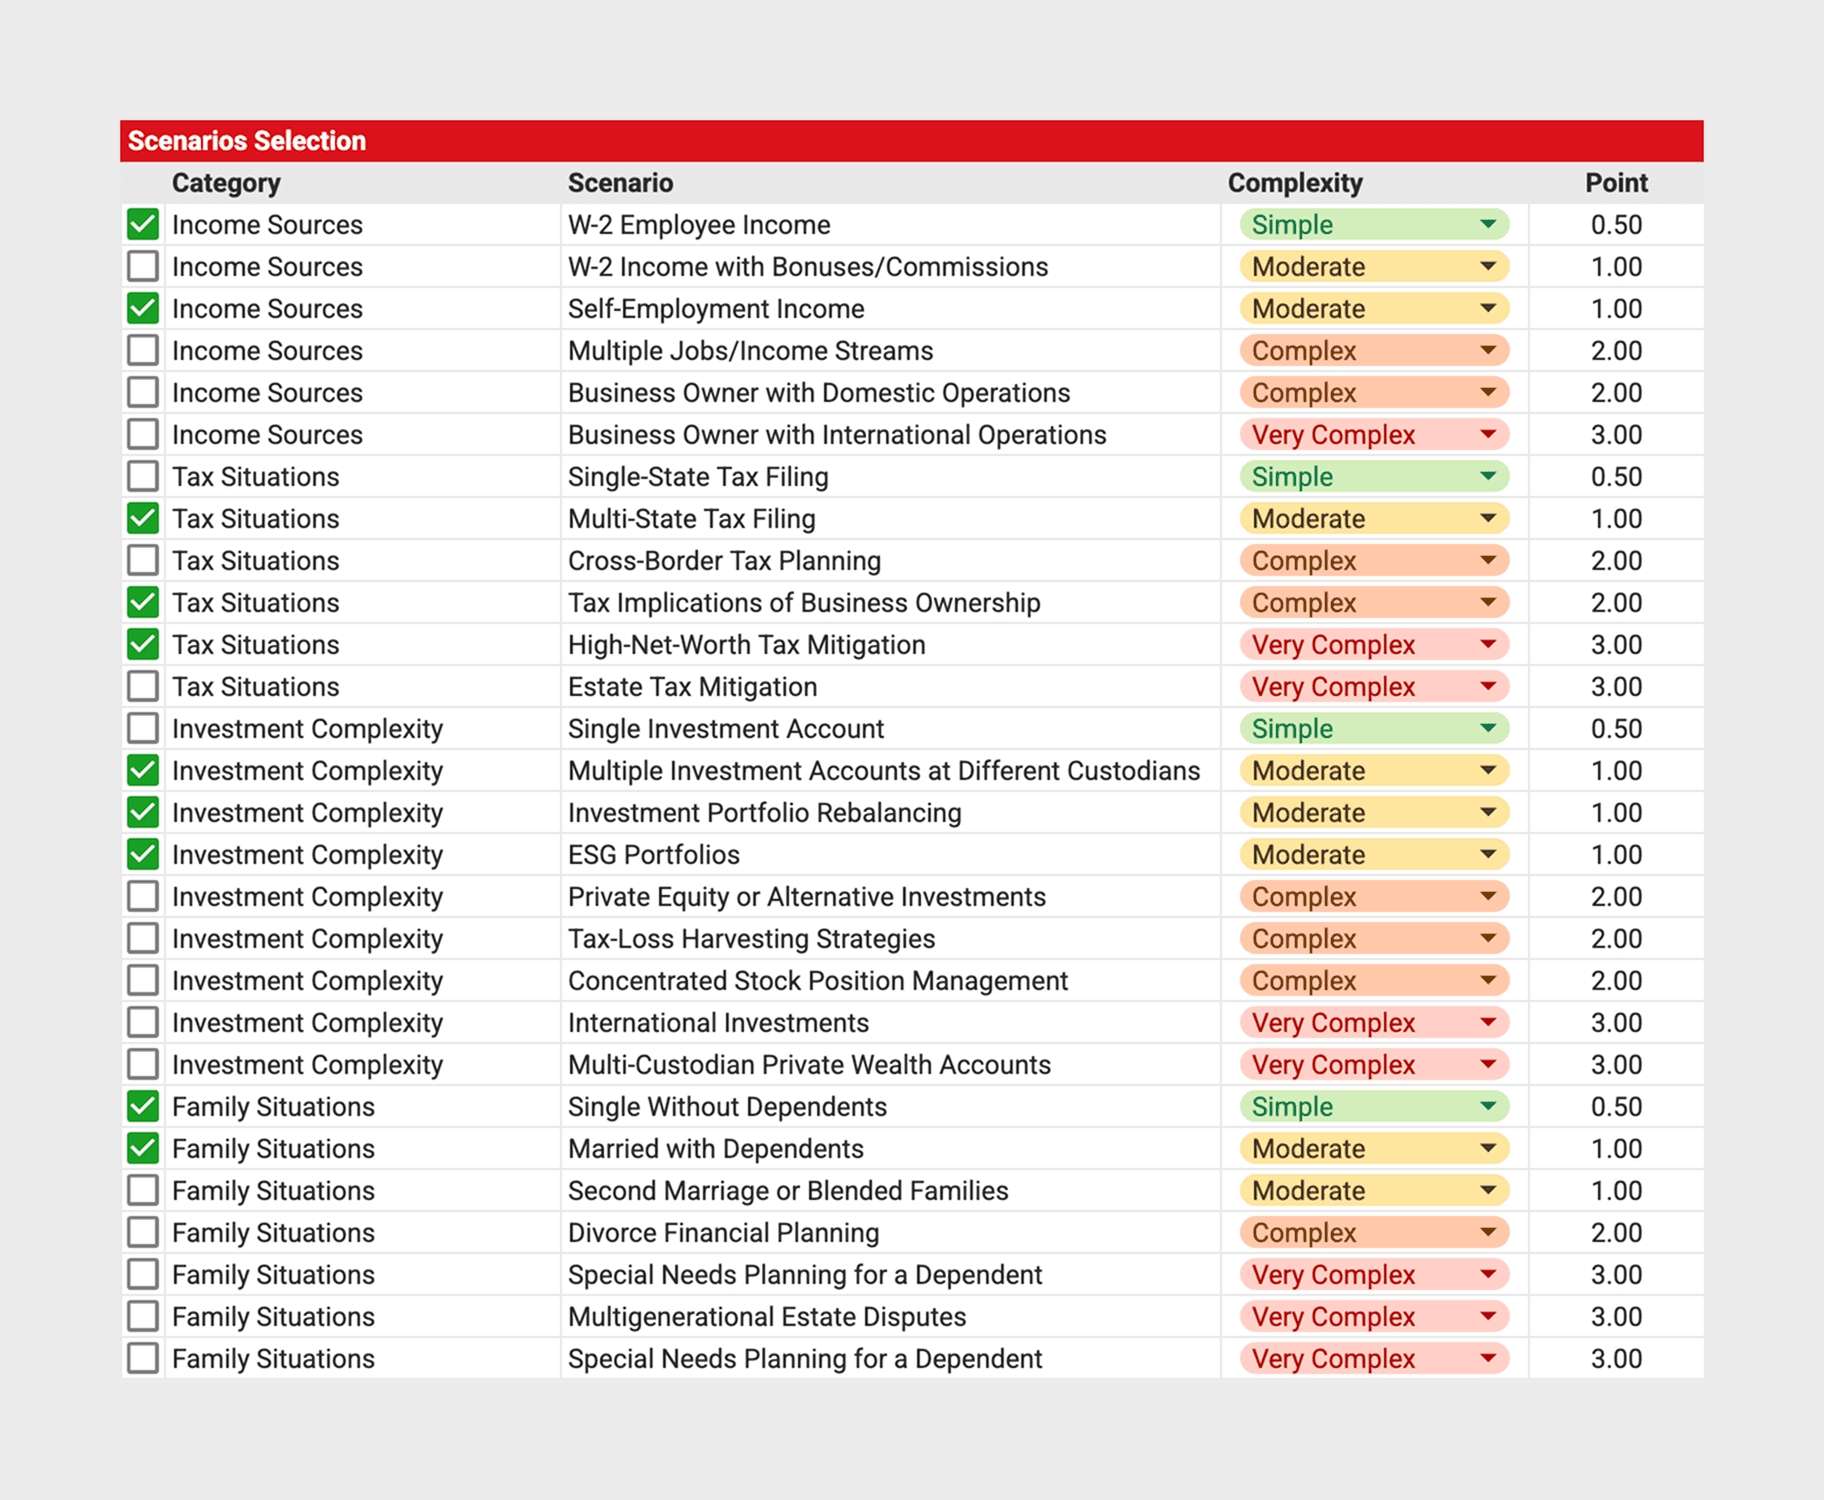This screenshot has width=1824, height=1500.
Task: Uncheck the ESG Portfolios checkbox
Action: tap(143, 855)
